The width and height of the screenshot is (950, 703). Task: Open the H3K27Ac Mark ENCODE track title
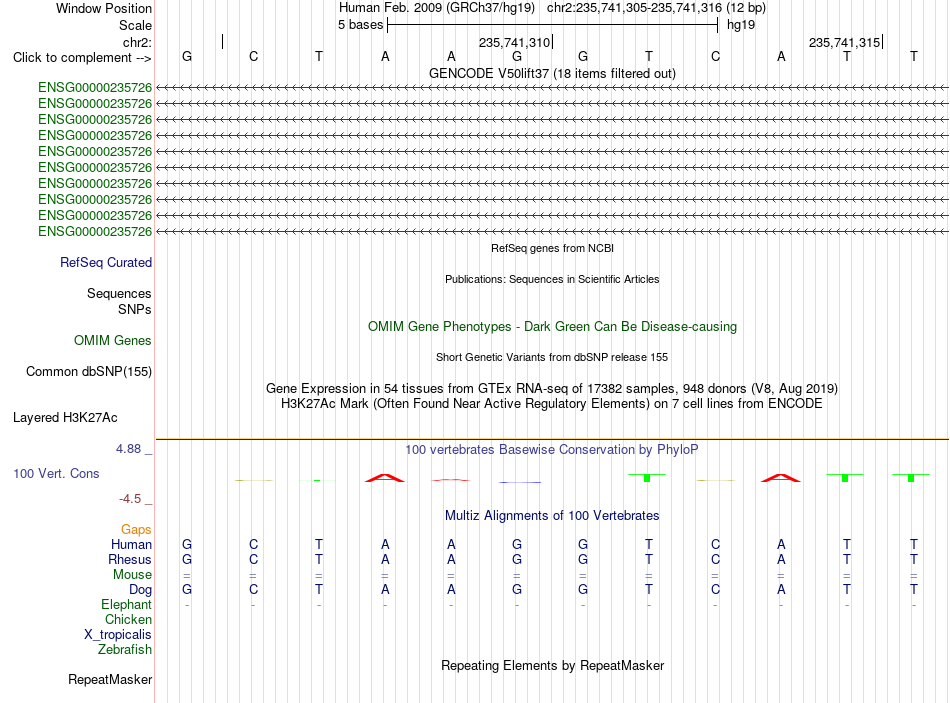point(552,404)
